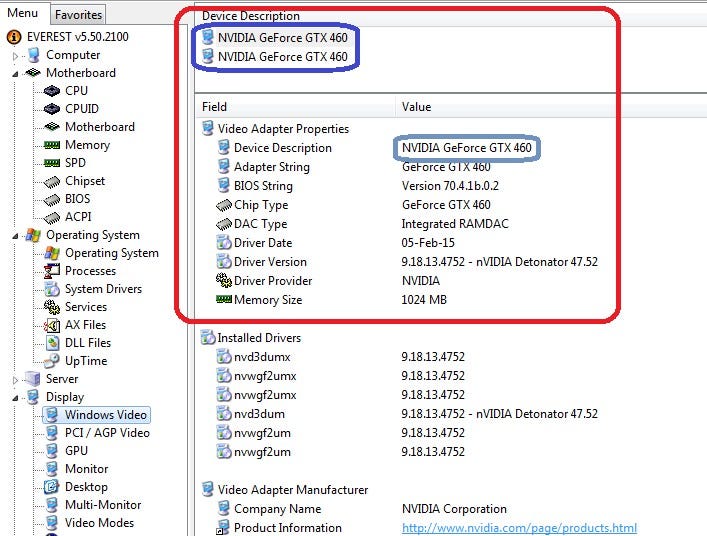The width and height of the screenshot is (707, 536).
Task: Expand the Server tree node
Action: [15, 380]
